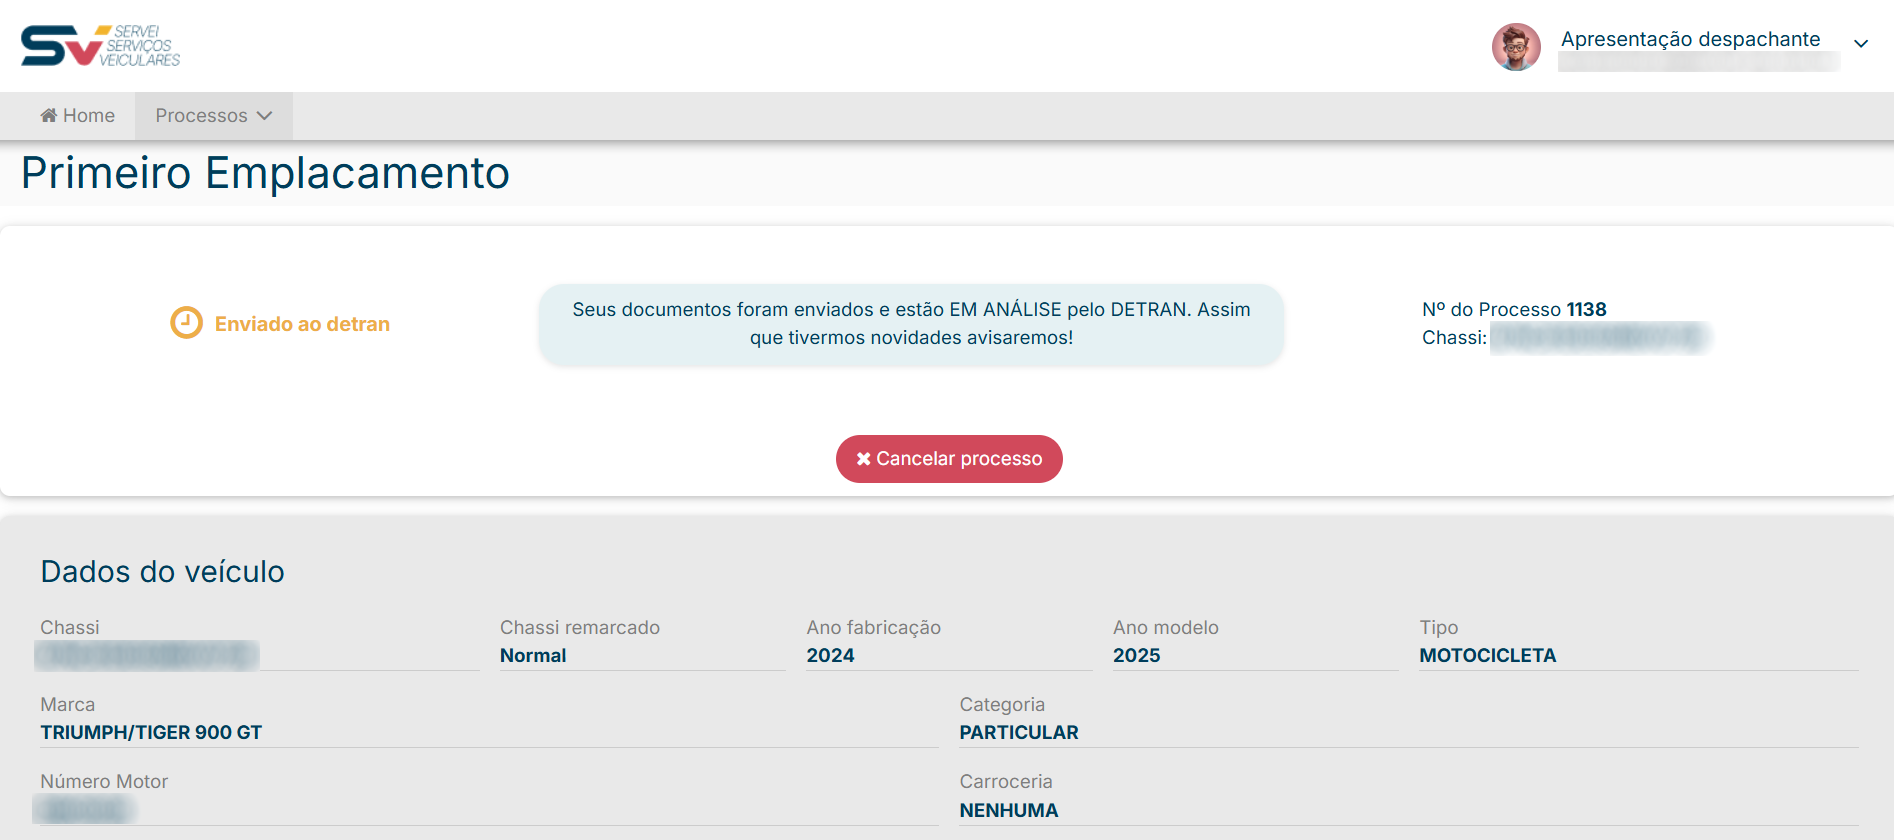The image size is (1894, 840).
Task: Click the Marca field TRIUMPH/TIGER 900 GT
Action: pos(151,733)
